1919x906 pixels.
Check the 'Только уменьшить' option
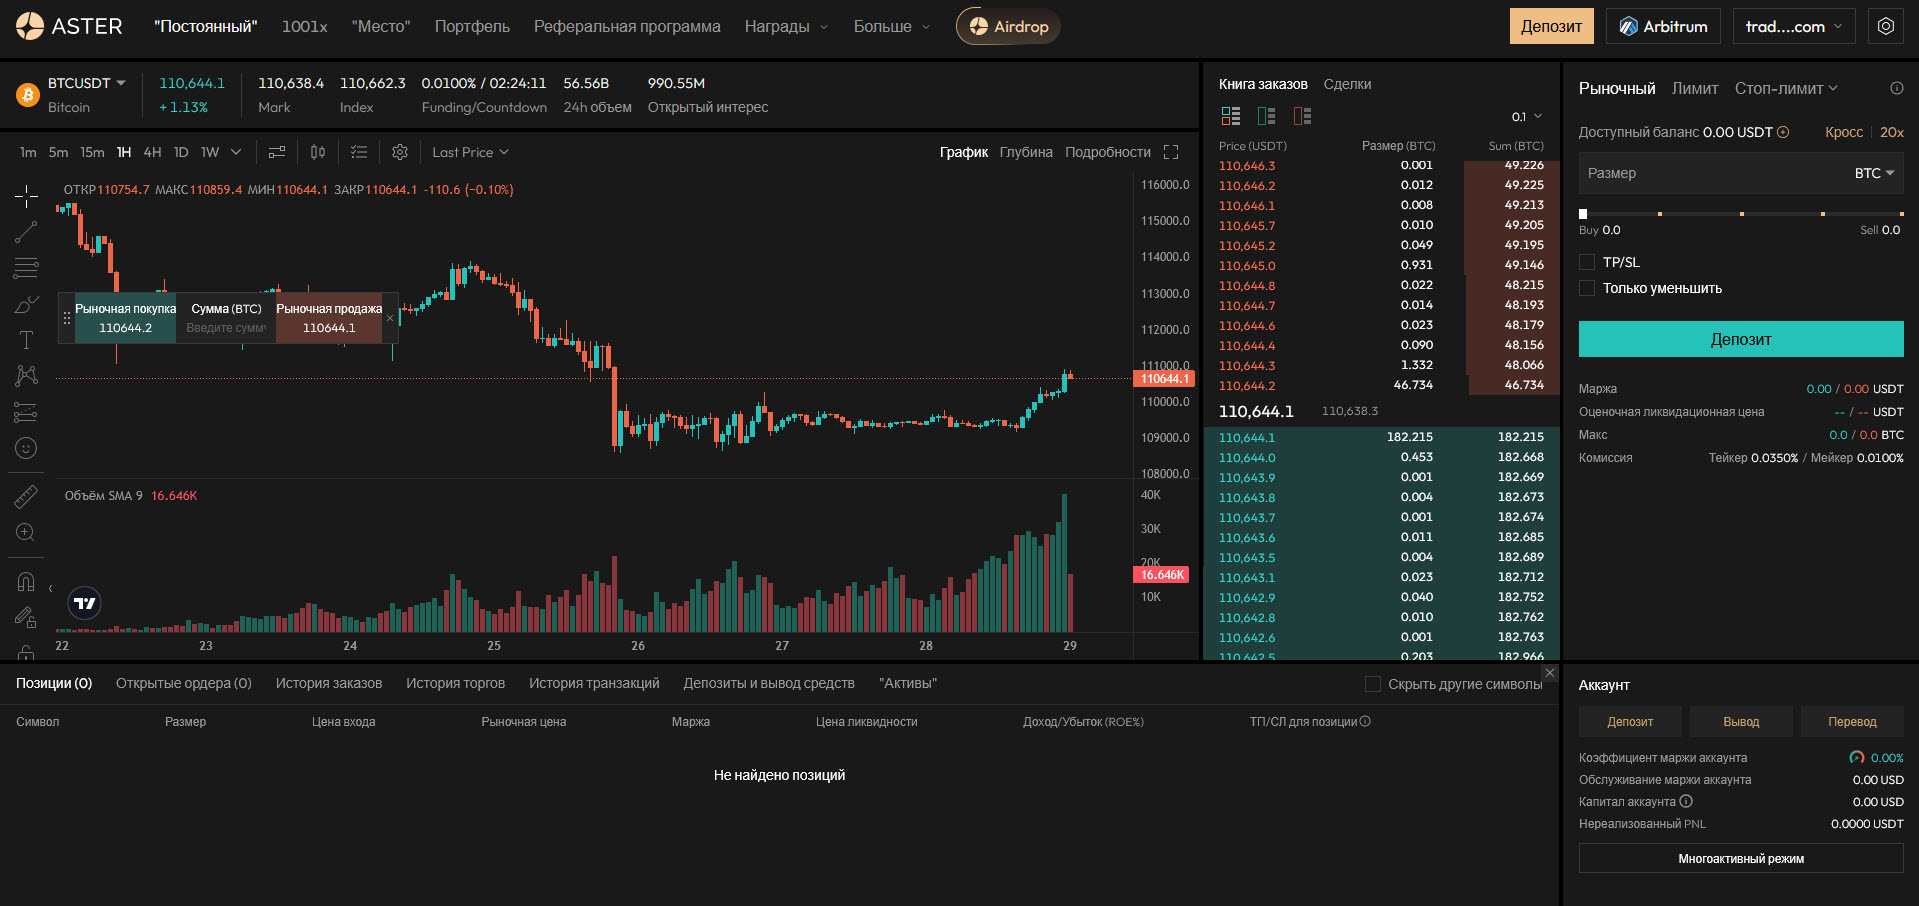pos(1587,288)
